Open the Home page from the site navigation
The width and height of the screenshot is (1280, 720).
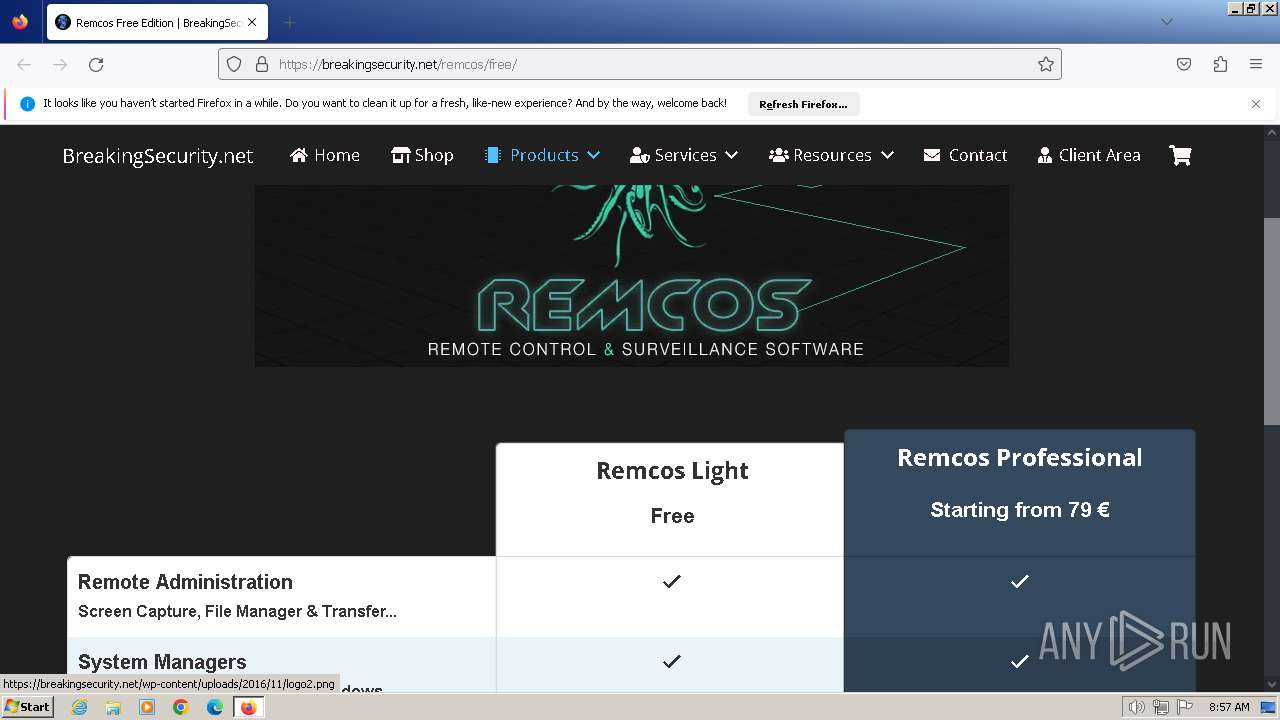pos(325,155)
